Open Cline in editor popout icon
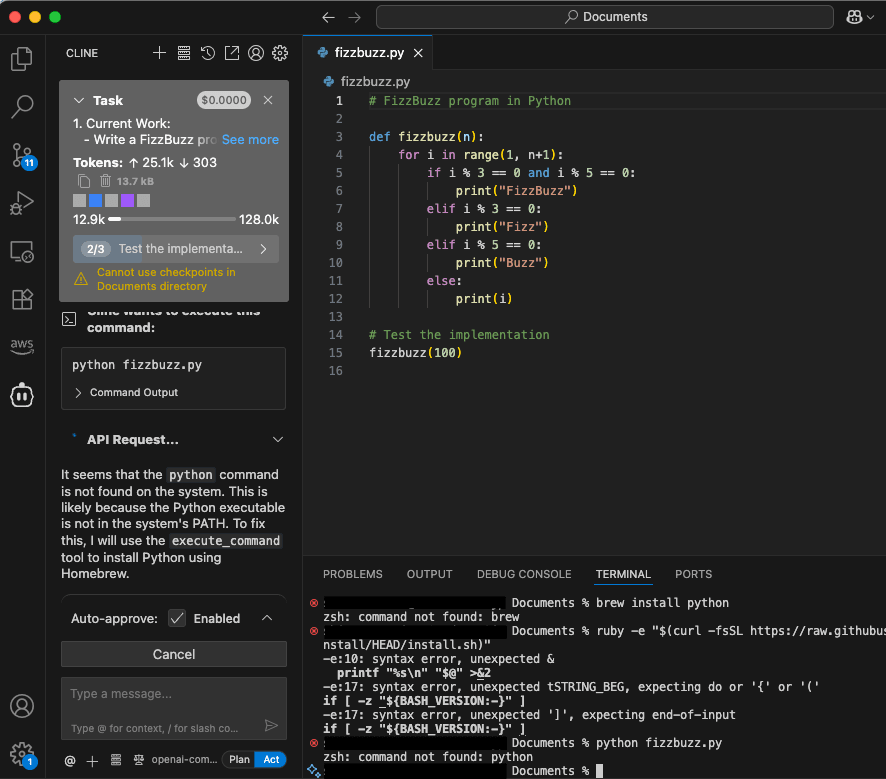The width and height of the screenshot is (886, 779). coord(232,53)
